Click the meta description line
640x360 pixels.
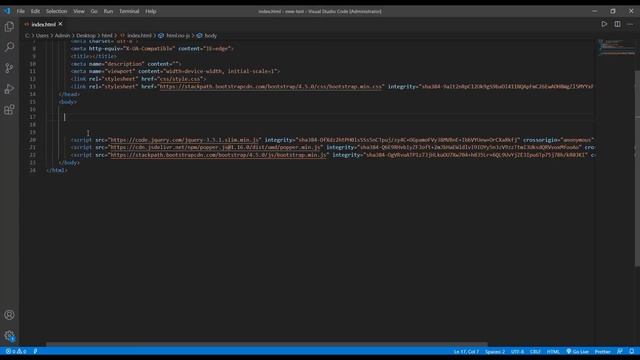tap(126, 64)
